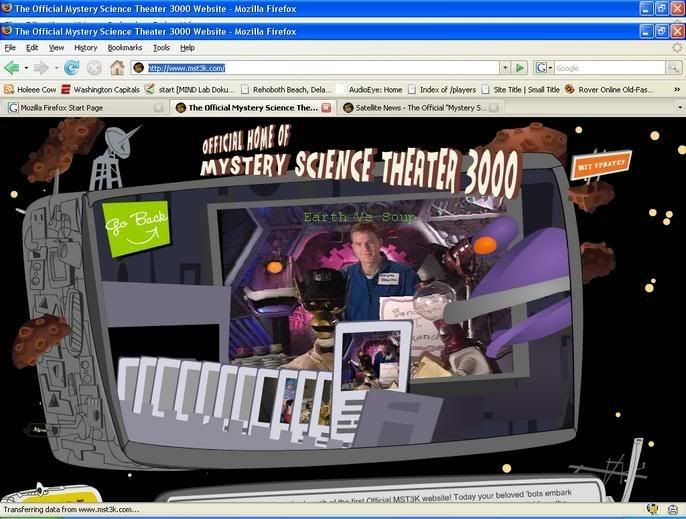This screenshot has width=686, height=519.
Task: Select The Official Mystery Science The... tab
Action: (x=253, y=108)
